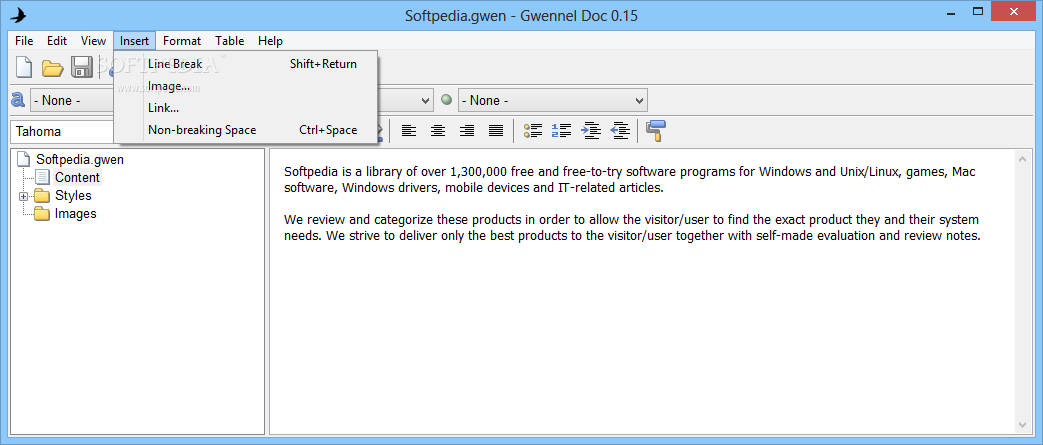Choose Line Break from the Insert menu

point(246,64)
